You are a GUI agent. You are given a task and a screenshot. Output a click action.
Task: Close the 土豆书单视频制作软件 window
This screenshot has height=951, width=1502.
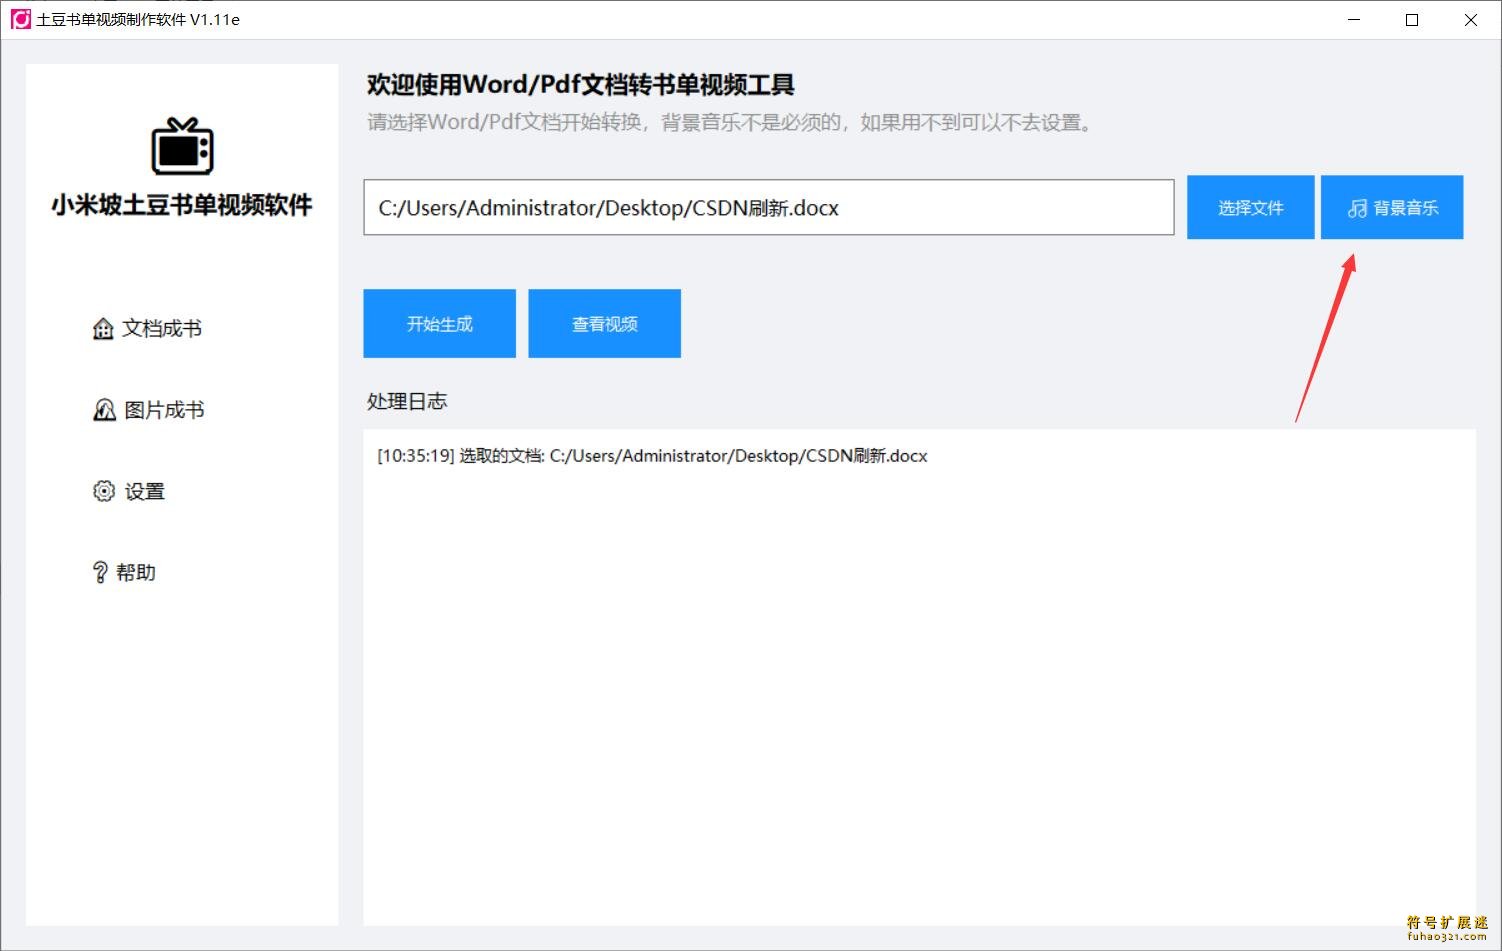point(1470,20)
